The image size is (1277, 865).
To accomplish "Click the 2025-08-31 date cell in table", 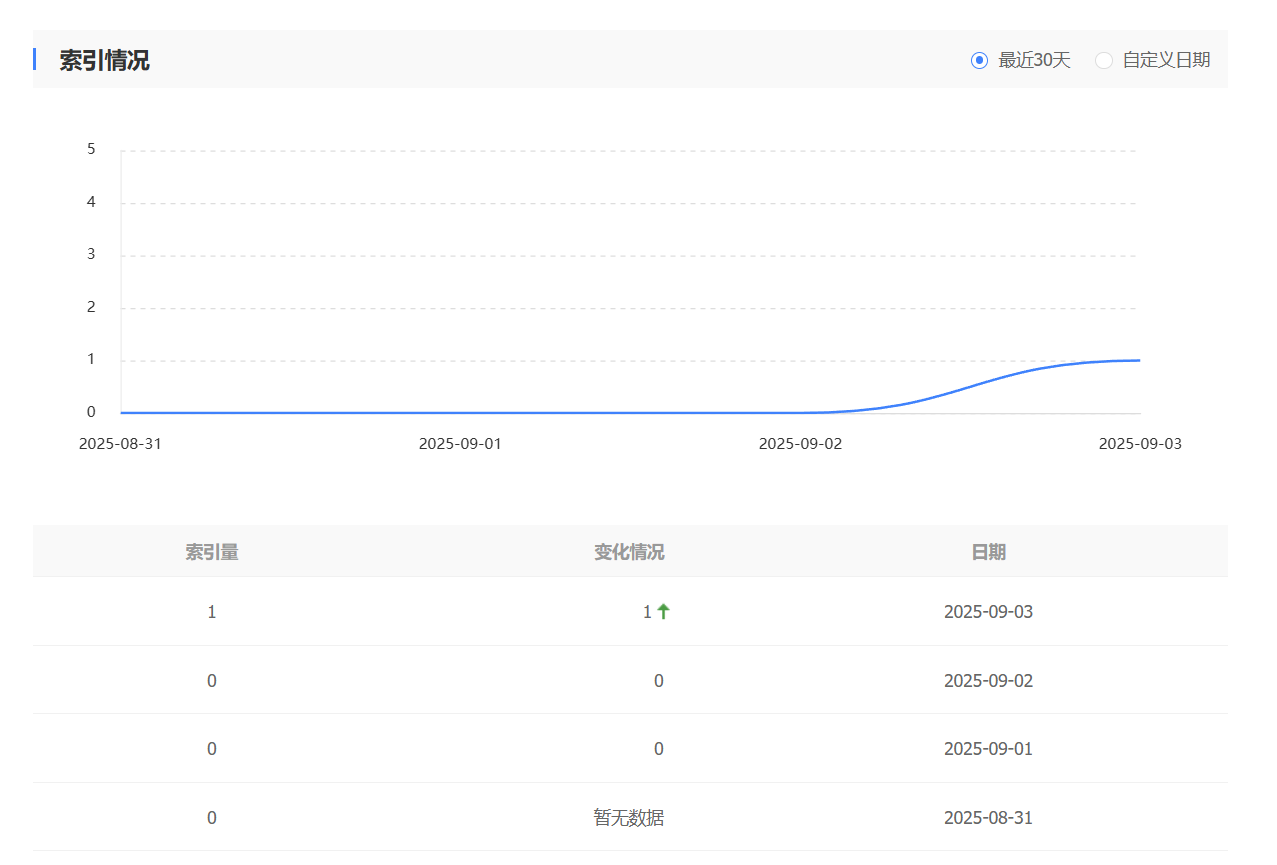I will point(988,818).
